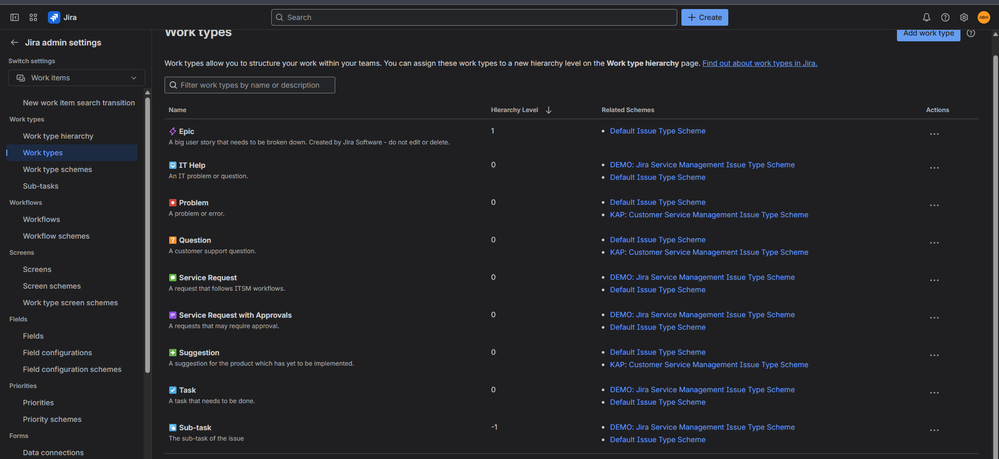999x459 pixels.
Task: Open the app switcher grid icon
Action: (x=34, y=17)
